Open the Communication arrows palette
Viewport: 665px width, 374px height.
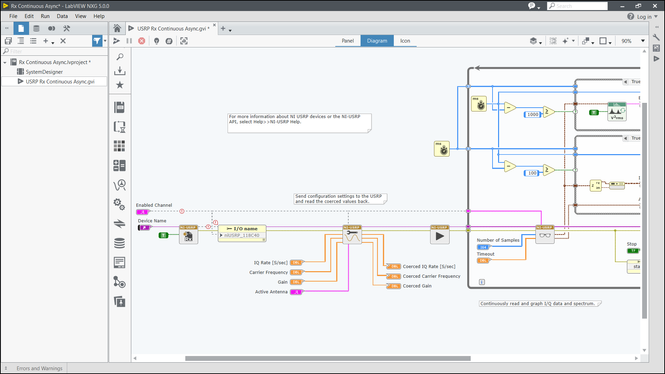120,223
